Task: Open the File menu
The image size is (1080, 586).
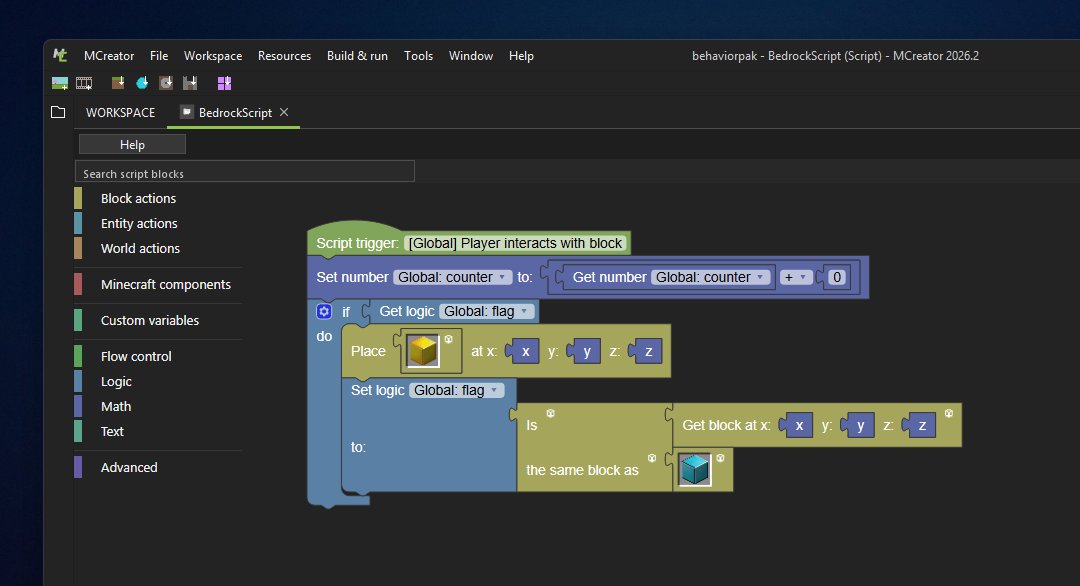Action: [159, 56]
